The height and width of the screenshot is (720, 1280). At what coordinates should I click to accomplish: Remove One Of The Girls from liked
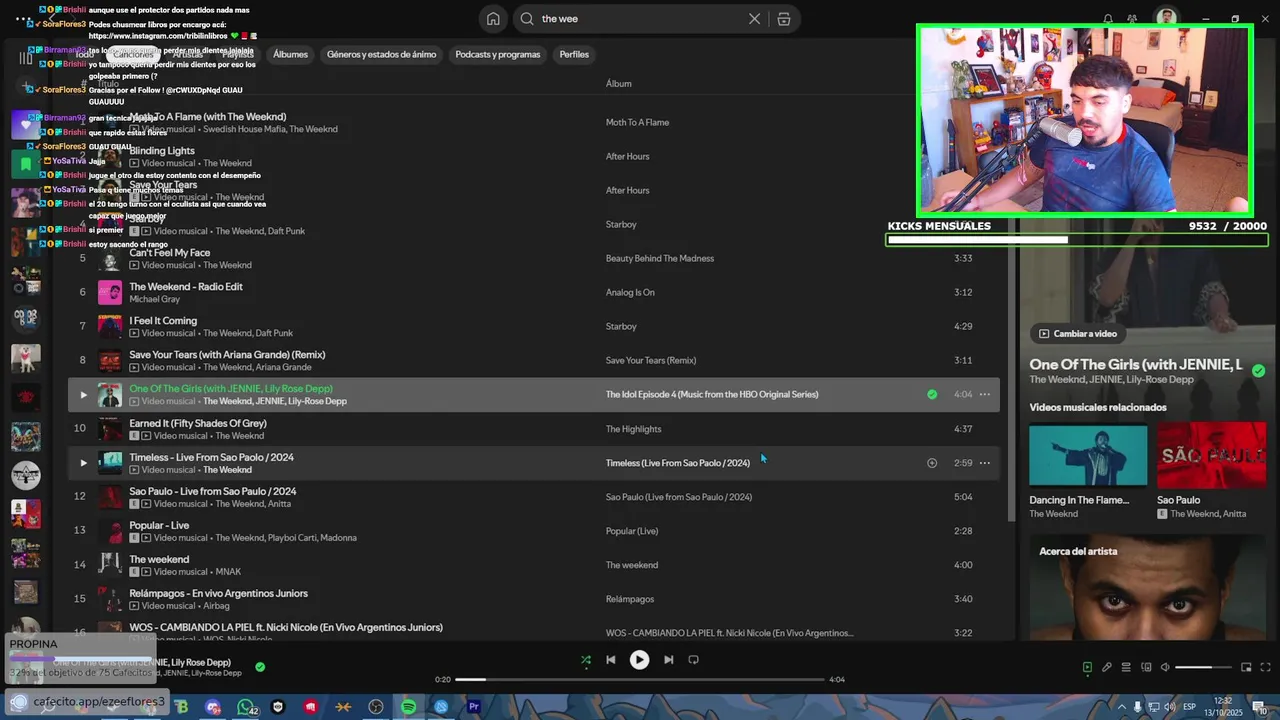tap(932, 395)
